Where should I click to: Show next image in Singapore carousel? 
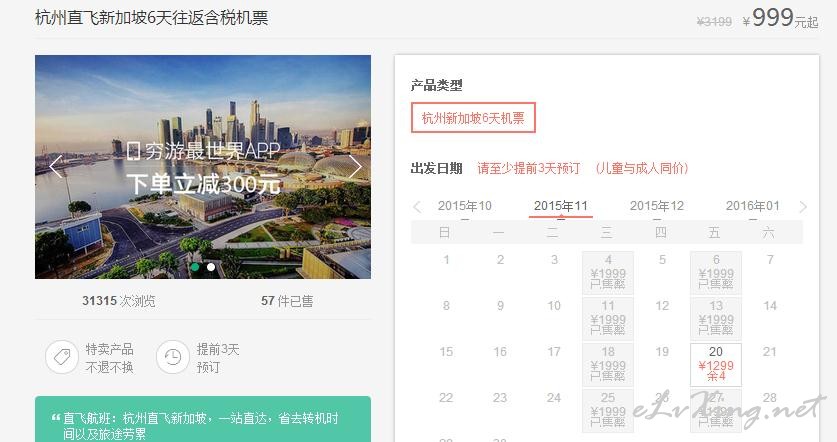[x=355, y=167]
